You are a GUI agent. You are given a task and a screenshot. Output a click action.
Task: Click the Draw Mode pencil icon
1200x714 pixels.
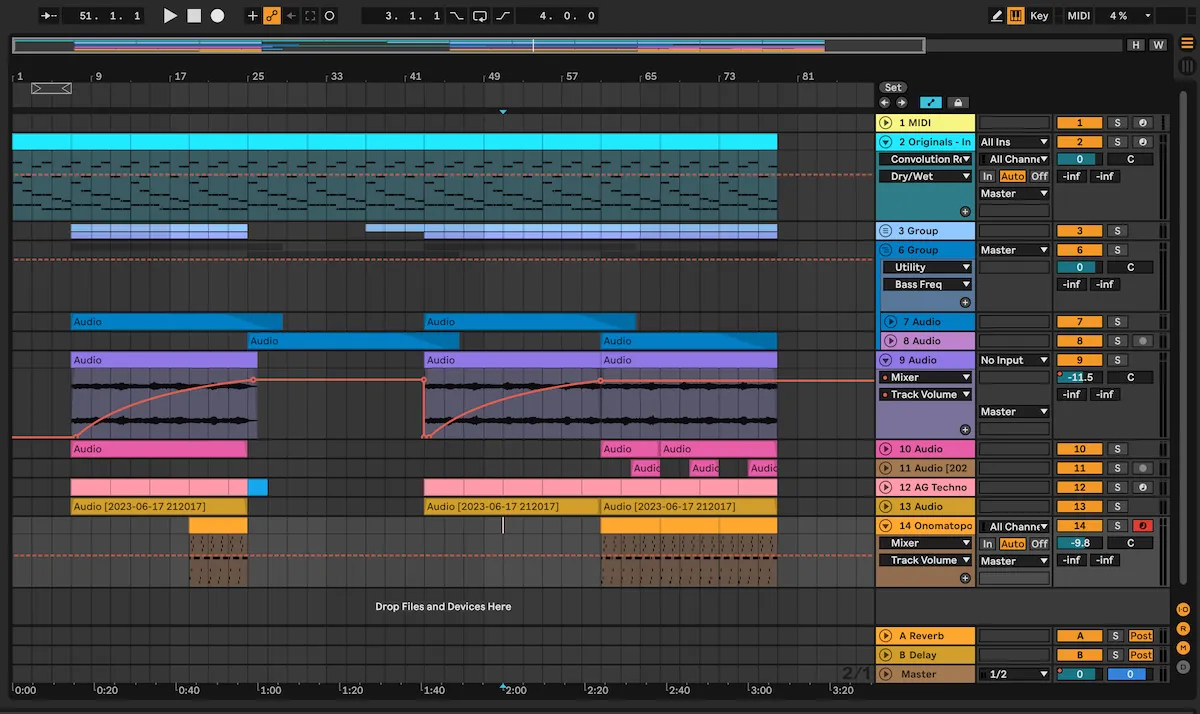[996, 16]
